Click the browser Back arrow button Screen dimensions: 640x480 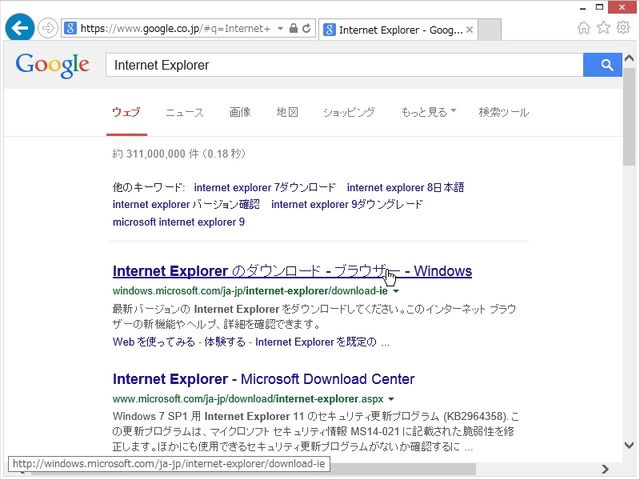tap(20, 28)
